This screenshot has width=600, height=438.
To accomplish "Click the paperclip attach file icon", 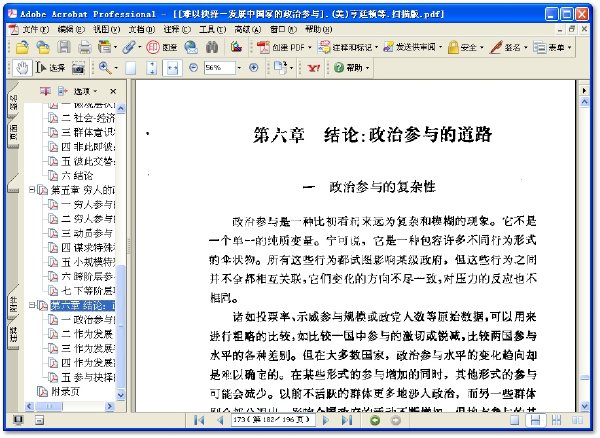I will coord(129,47).
